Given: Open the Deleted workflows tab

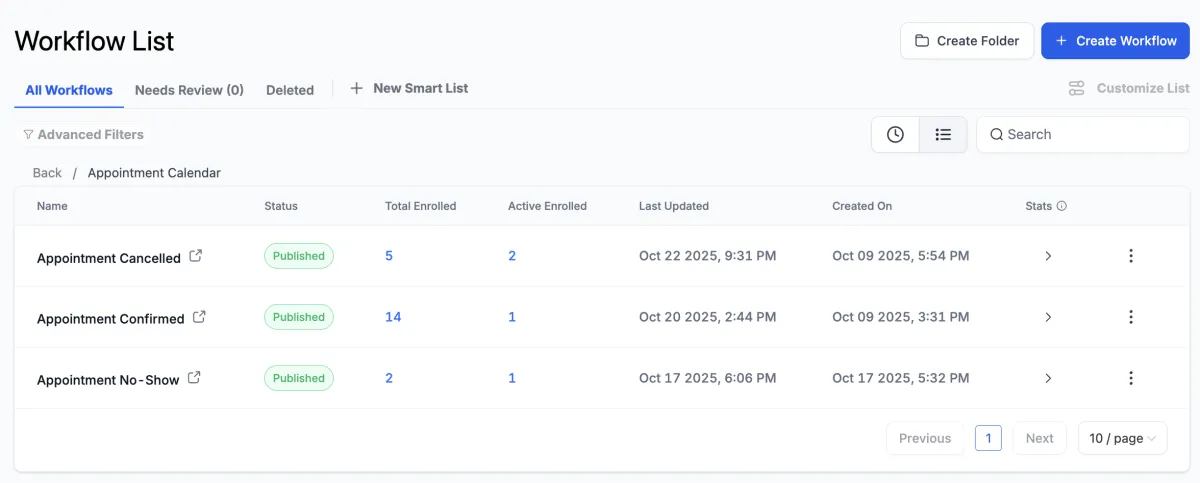Looking at the screenshot, I should (290, 90).
